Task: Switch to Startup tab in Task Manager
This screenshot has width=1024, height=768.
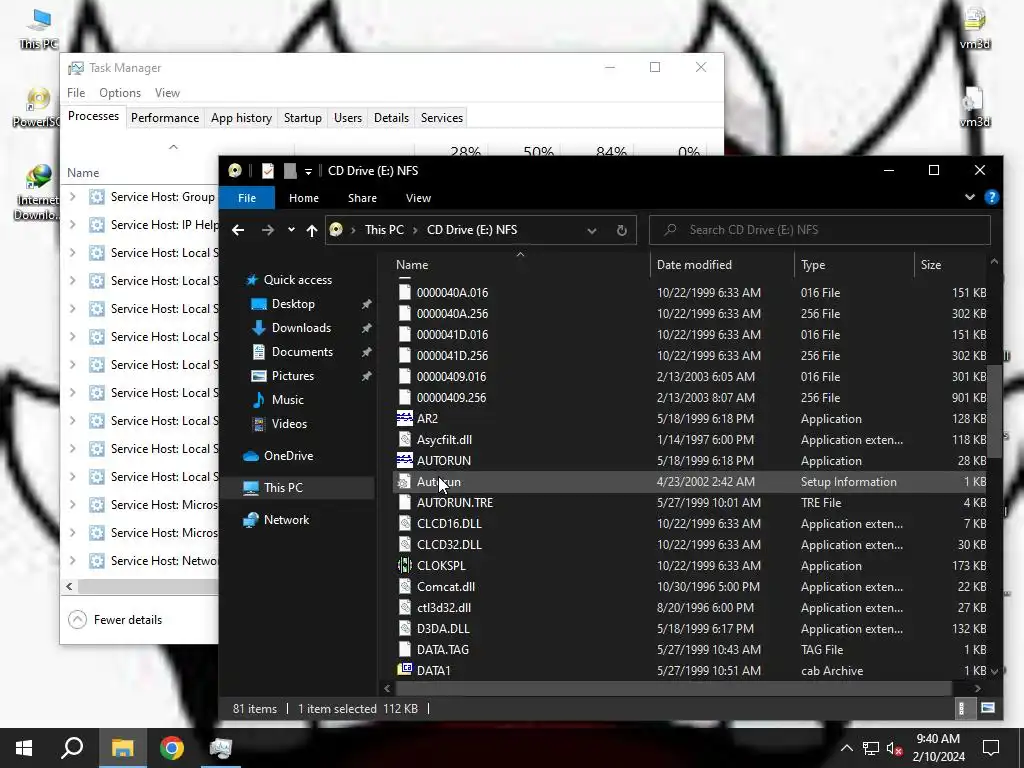Action: [302, 118]
